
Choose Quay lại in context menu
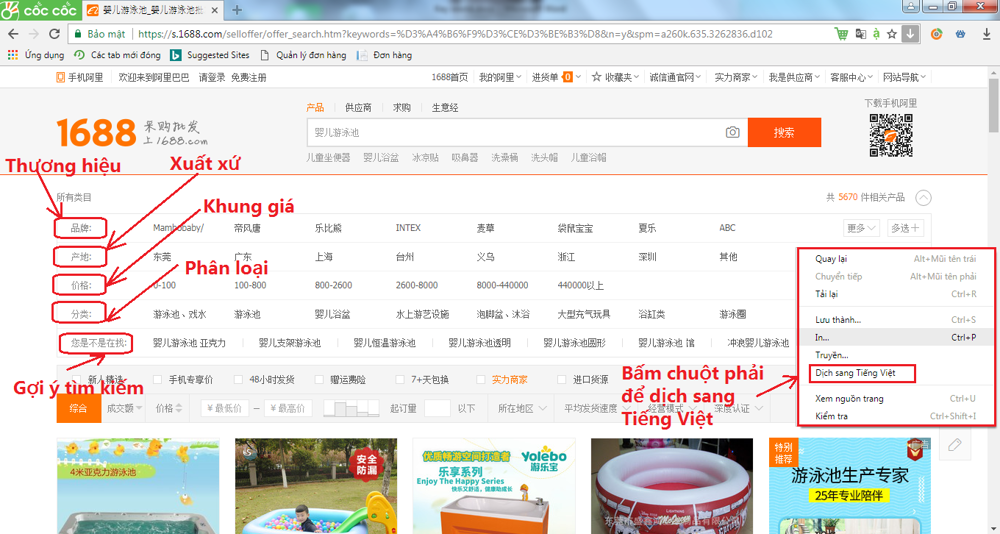[895, 259]
